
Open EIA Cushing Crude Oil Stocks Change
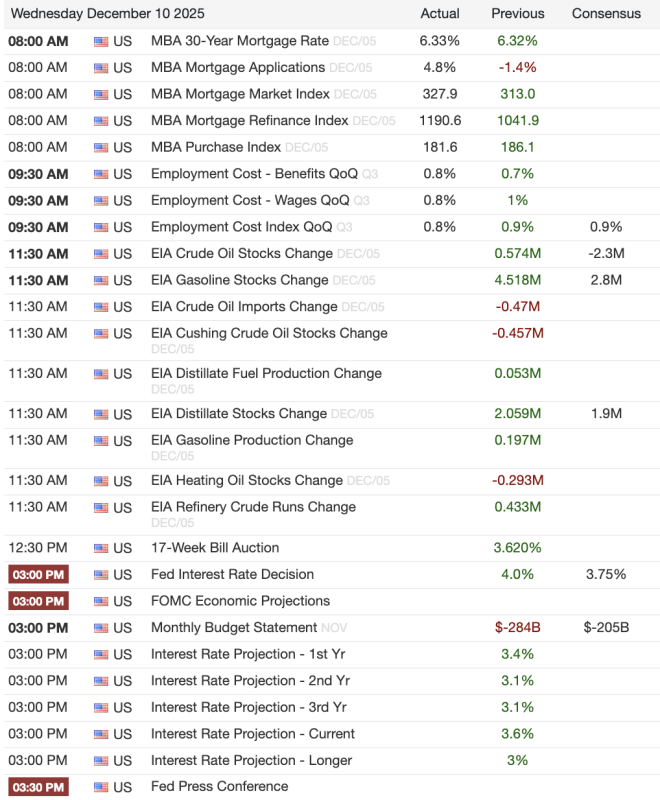(269, 333)
